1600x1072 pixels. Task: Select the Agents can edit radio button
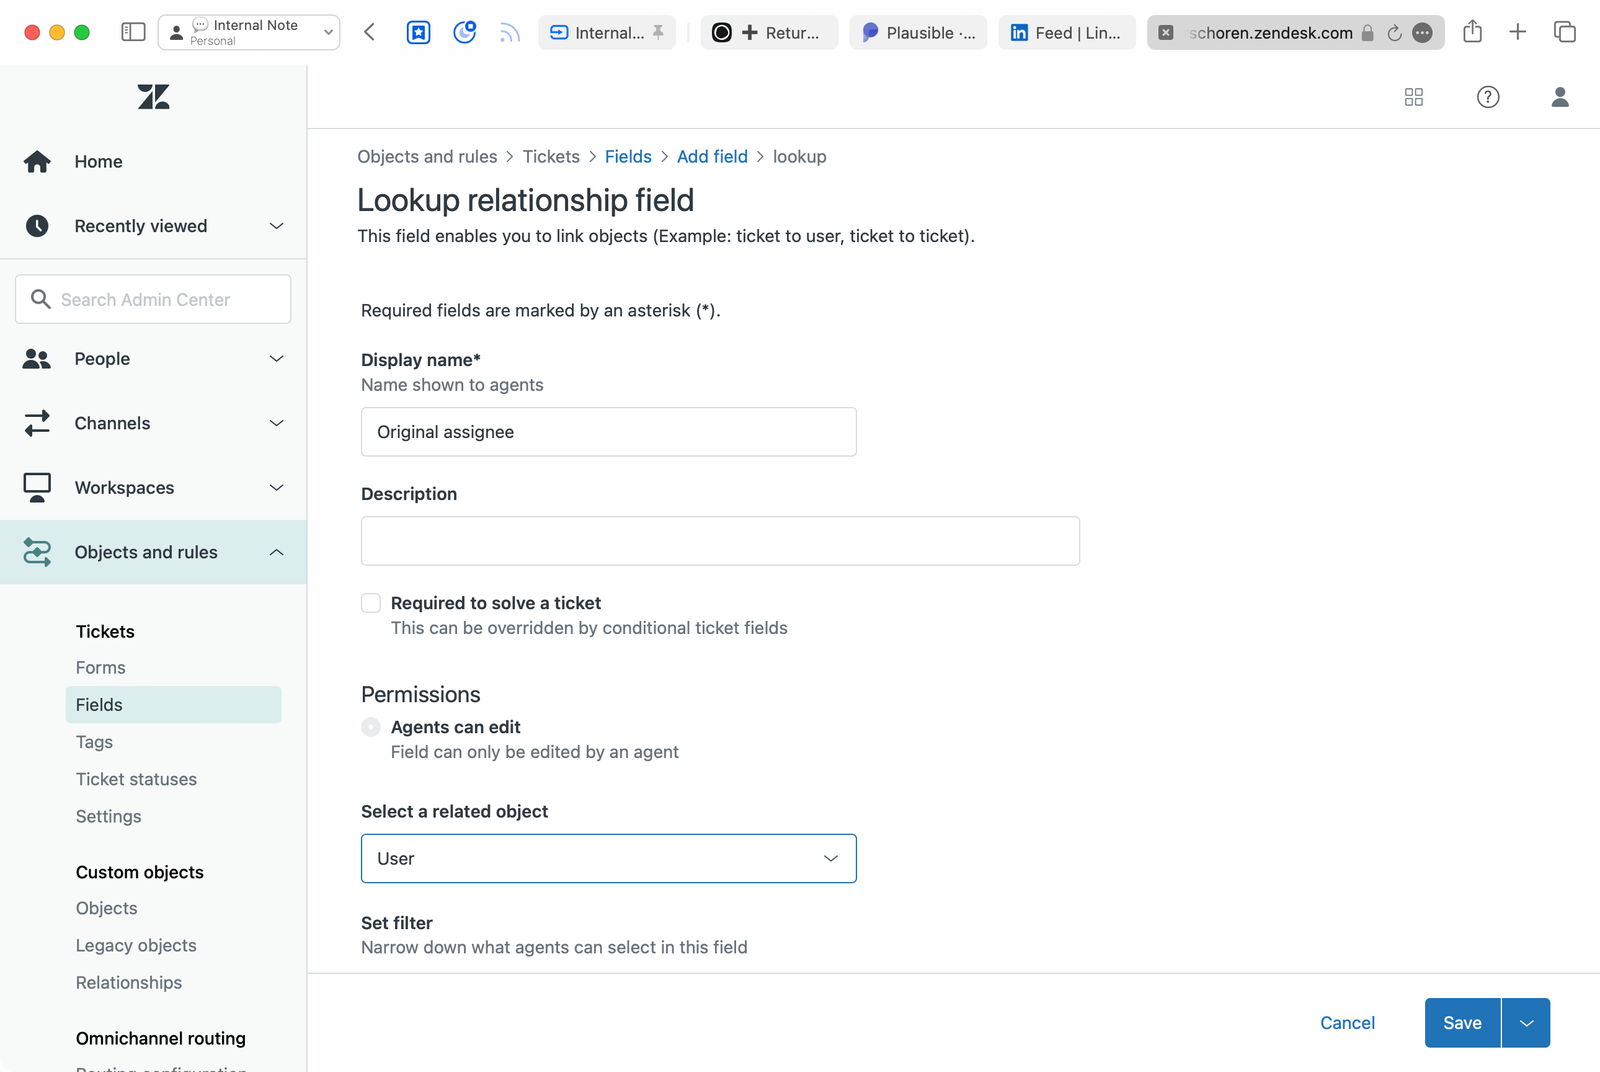tap(370, 727)
